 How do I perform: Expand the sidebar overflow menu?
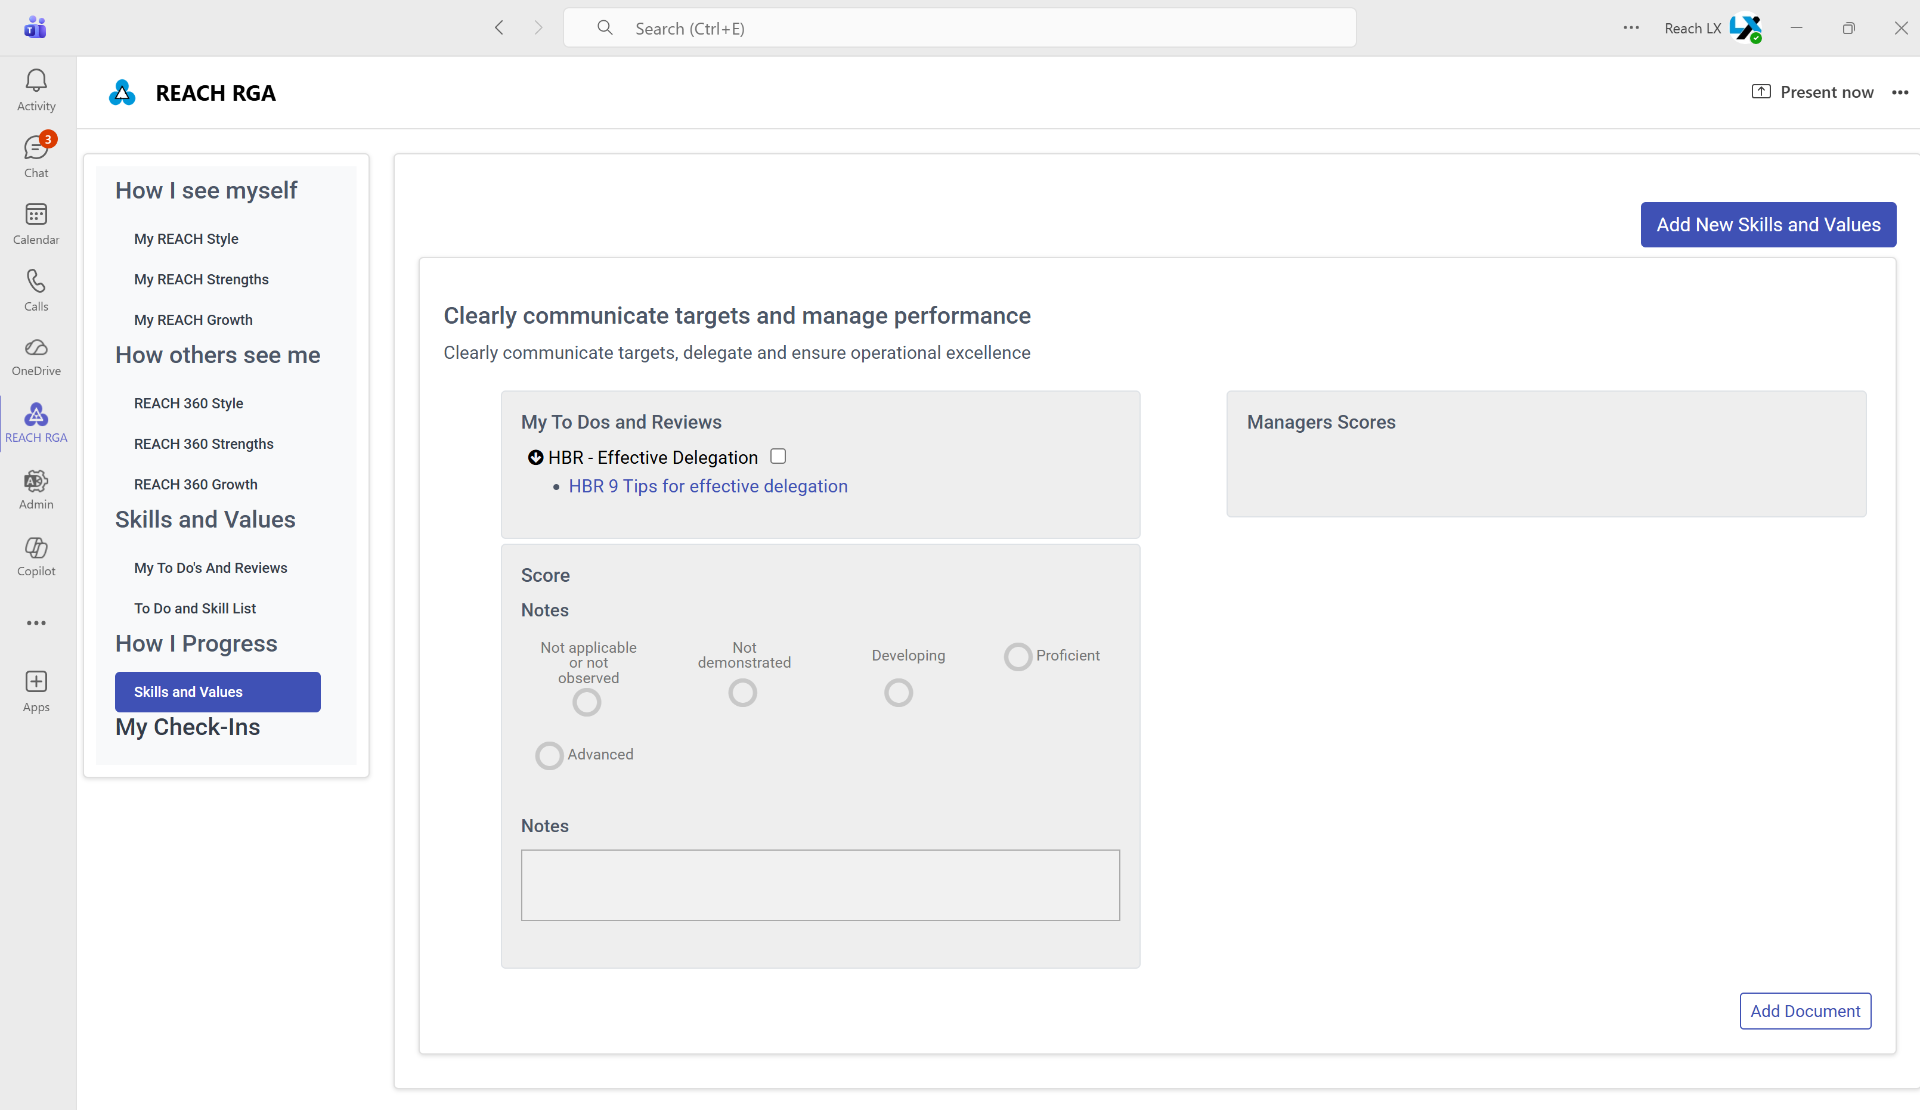[x=36, y=623]
